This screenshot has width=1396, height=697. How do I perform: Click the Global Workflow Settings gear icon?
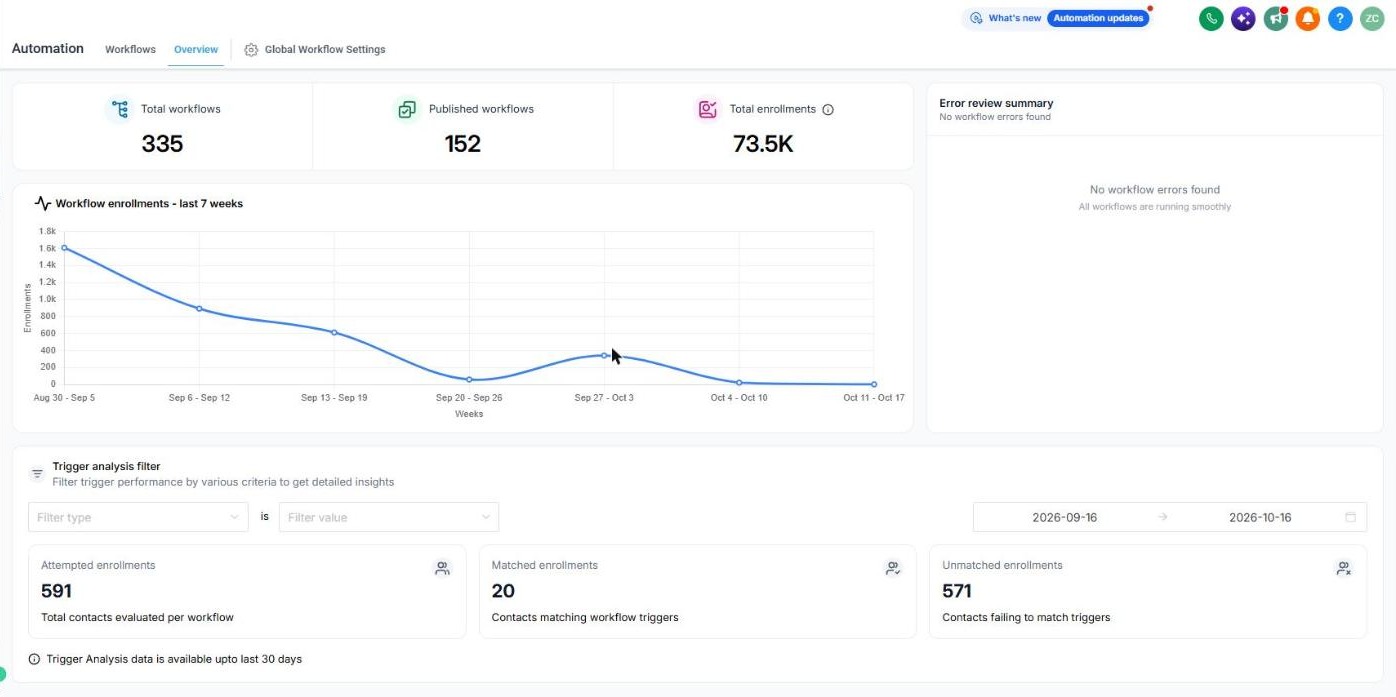(251, 50)
